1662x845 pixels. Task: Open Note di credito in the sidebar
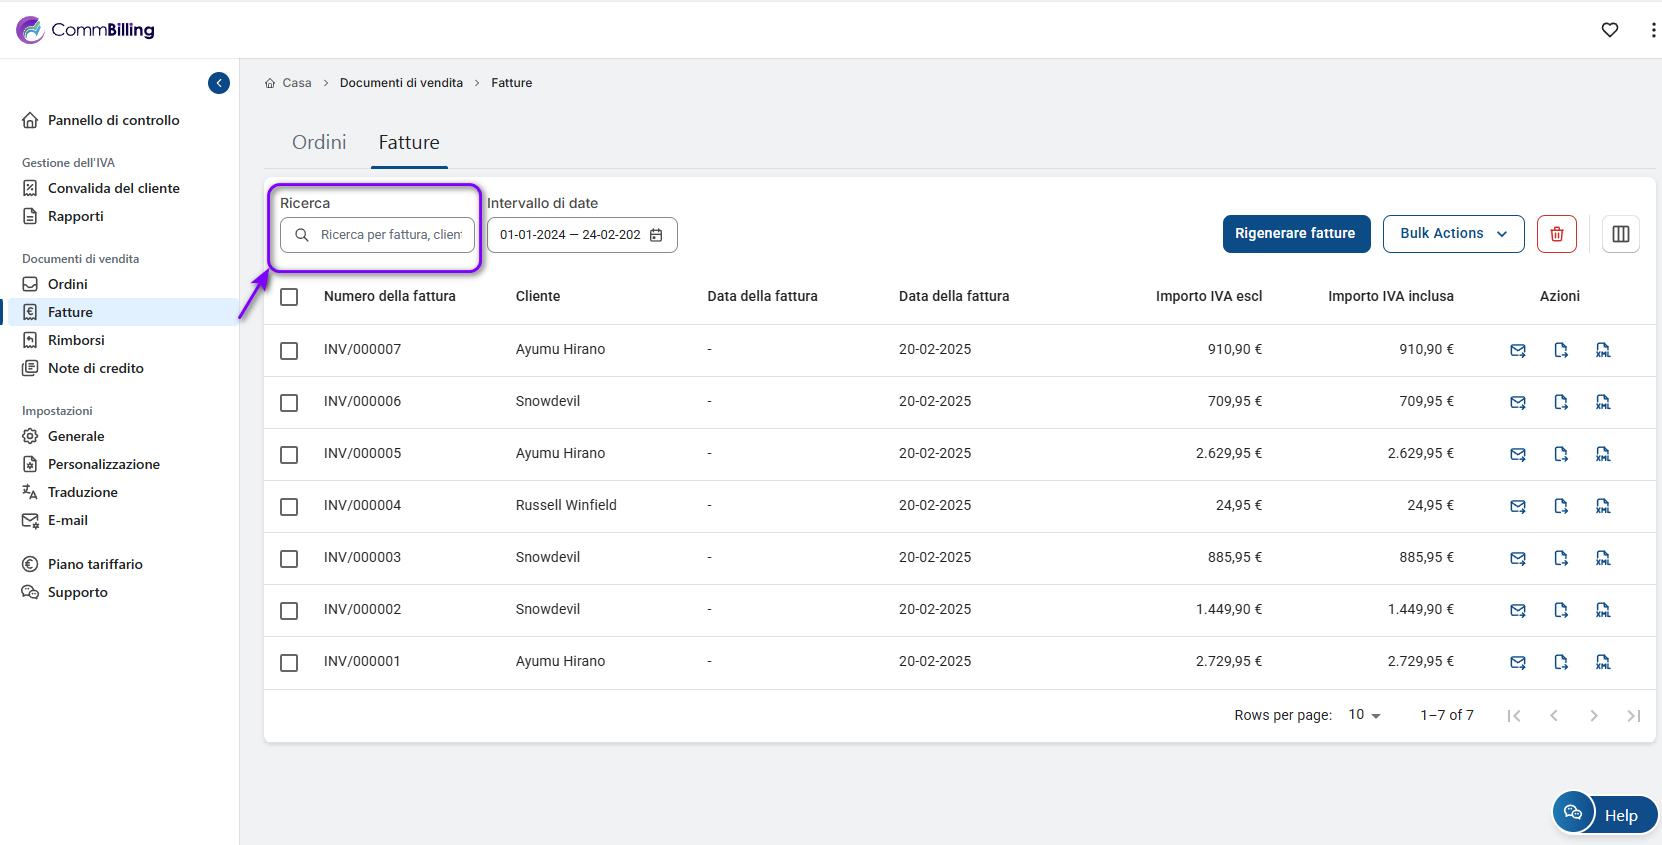(x=95, y=368)
